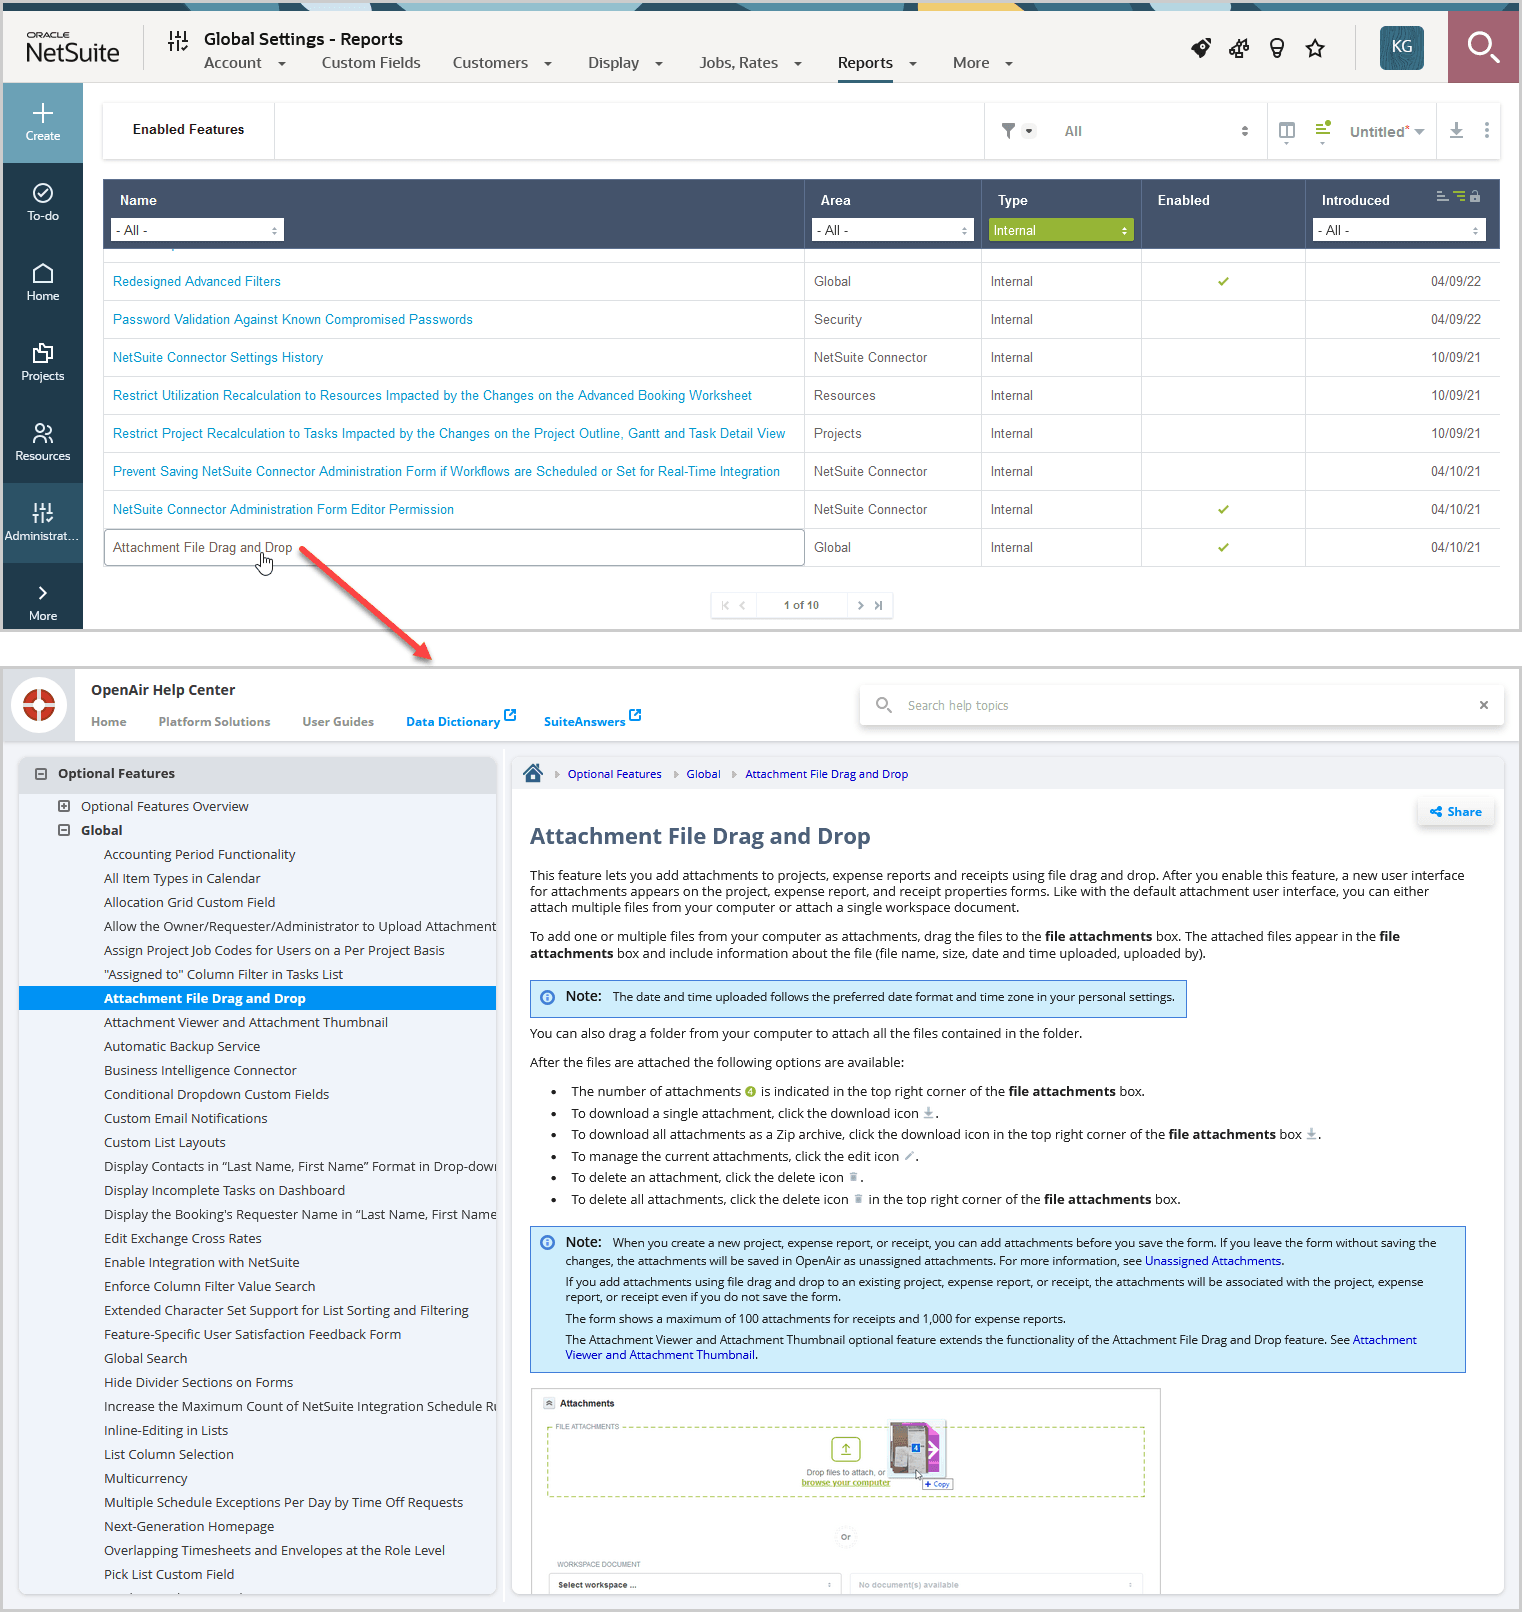The width and height of the screenshot is (1522, 1612).
Task: Toggle Enabled checkmark for Redesigned Advanced Filters
Action: click(x=1223, y=282)
